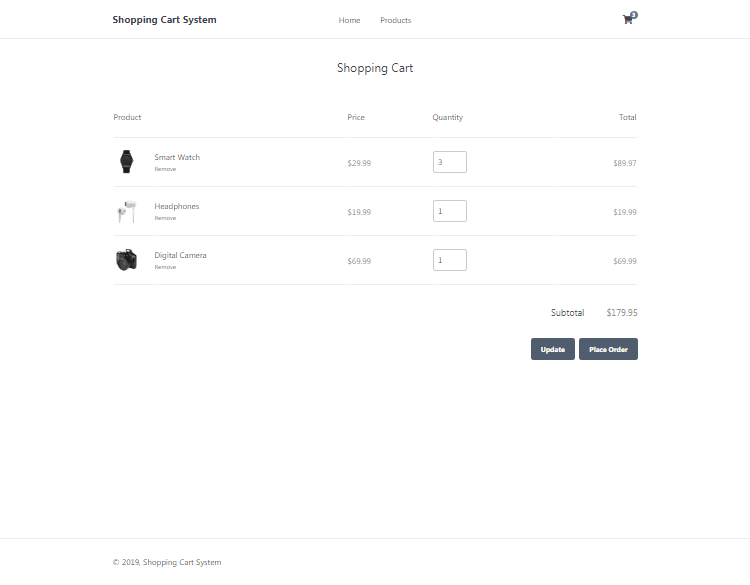Click the Headphones product image
The width and height of the screenshot is (750, 585).
point(126,211)
